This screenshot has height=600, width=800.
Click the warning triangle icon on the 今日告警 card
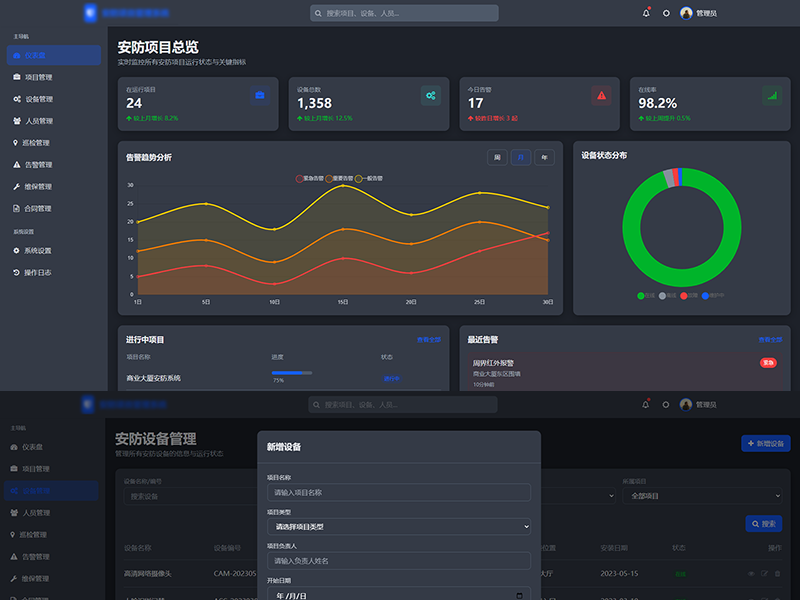click(601, 95)
